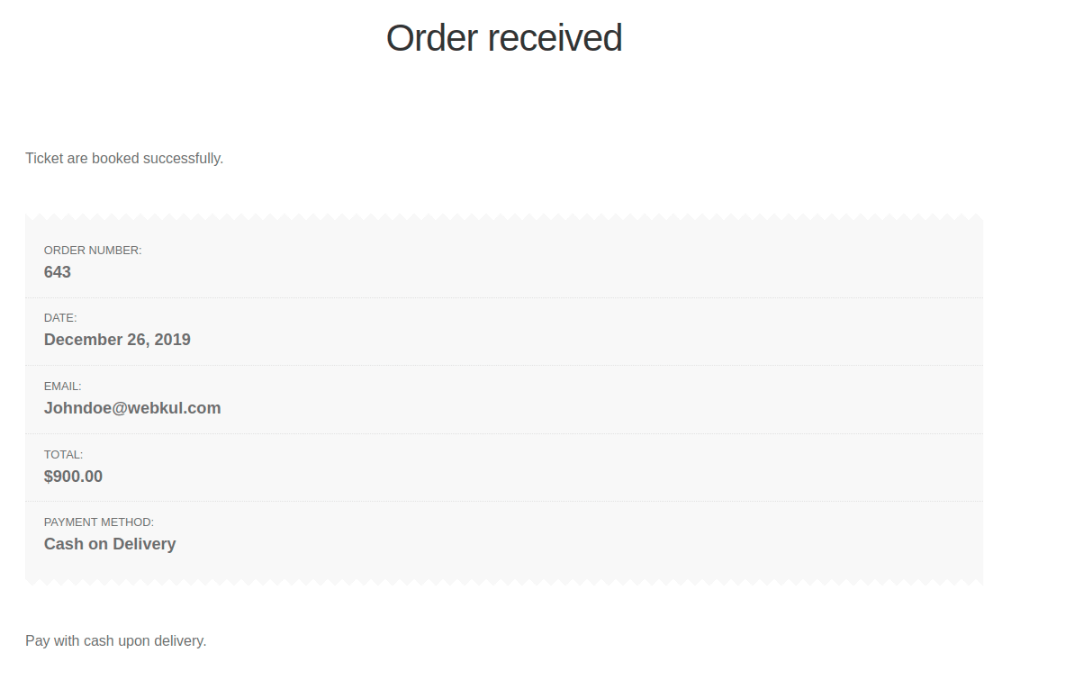Select the order number value 643
The width and height of the screenshot is (1075, 677).
coord(57,271)
